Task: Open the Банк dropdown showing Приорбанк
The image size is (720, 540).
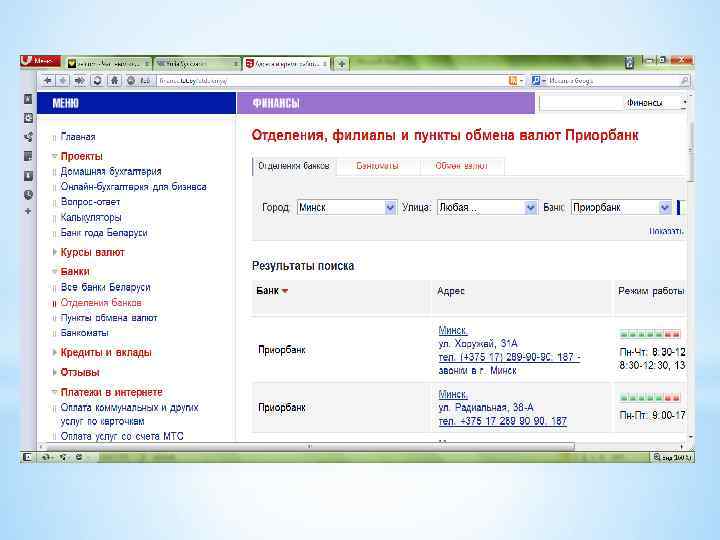Action: [621, 208]
